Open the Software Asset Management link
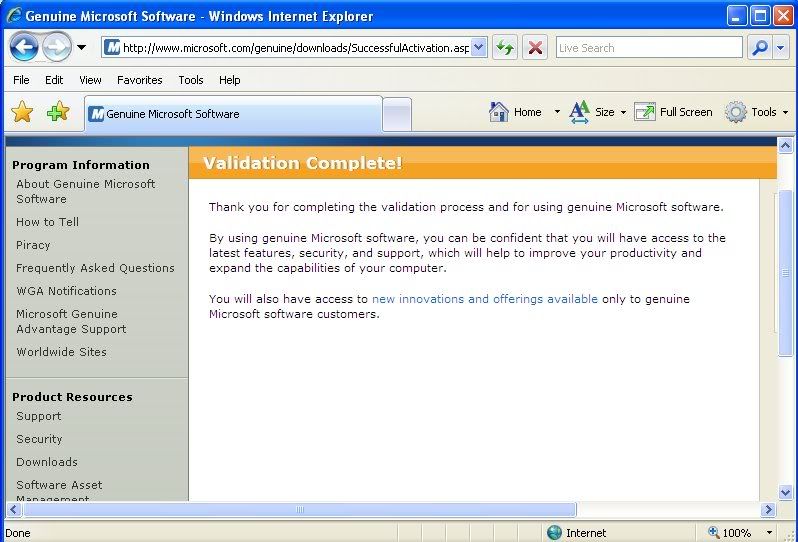 59,490
